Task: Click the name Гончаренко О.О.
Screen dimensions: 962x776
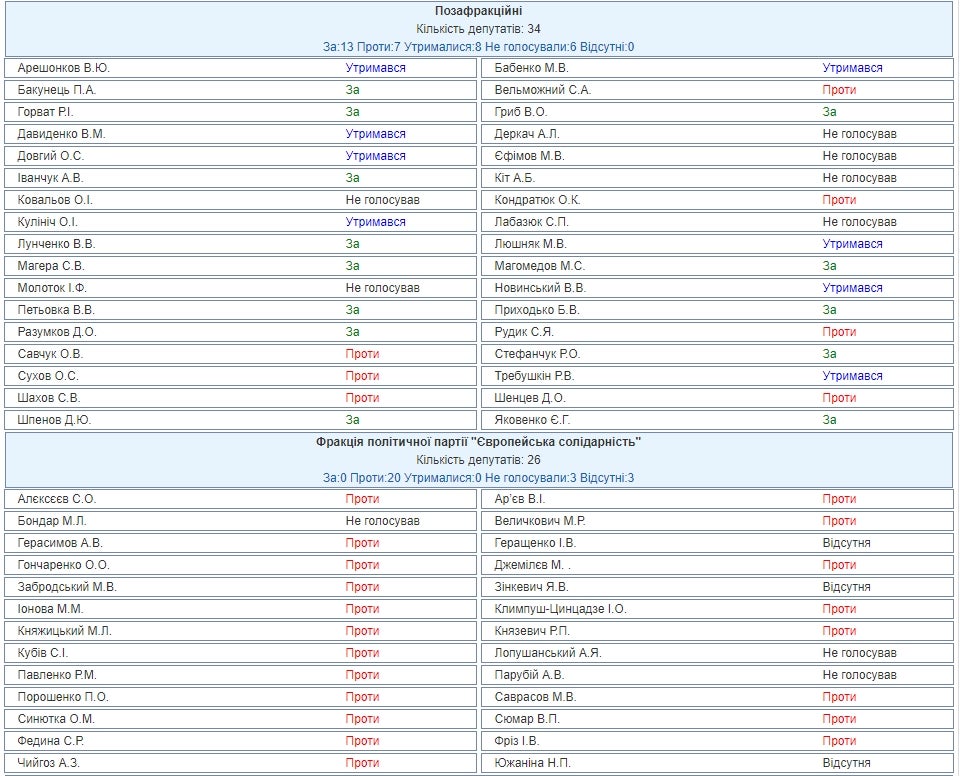Action: [63, 565]
